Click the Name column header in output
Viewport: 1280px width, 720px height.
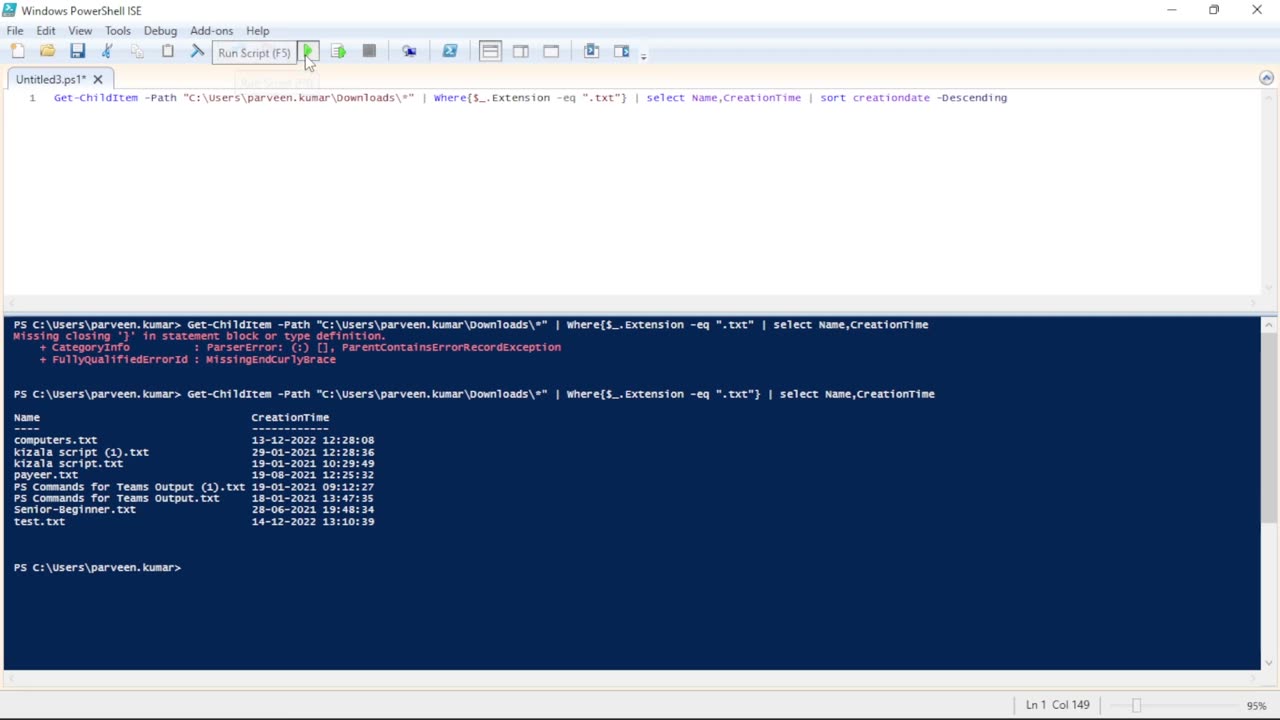[26, 417]
